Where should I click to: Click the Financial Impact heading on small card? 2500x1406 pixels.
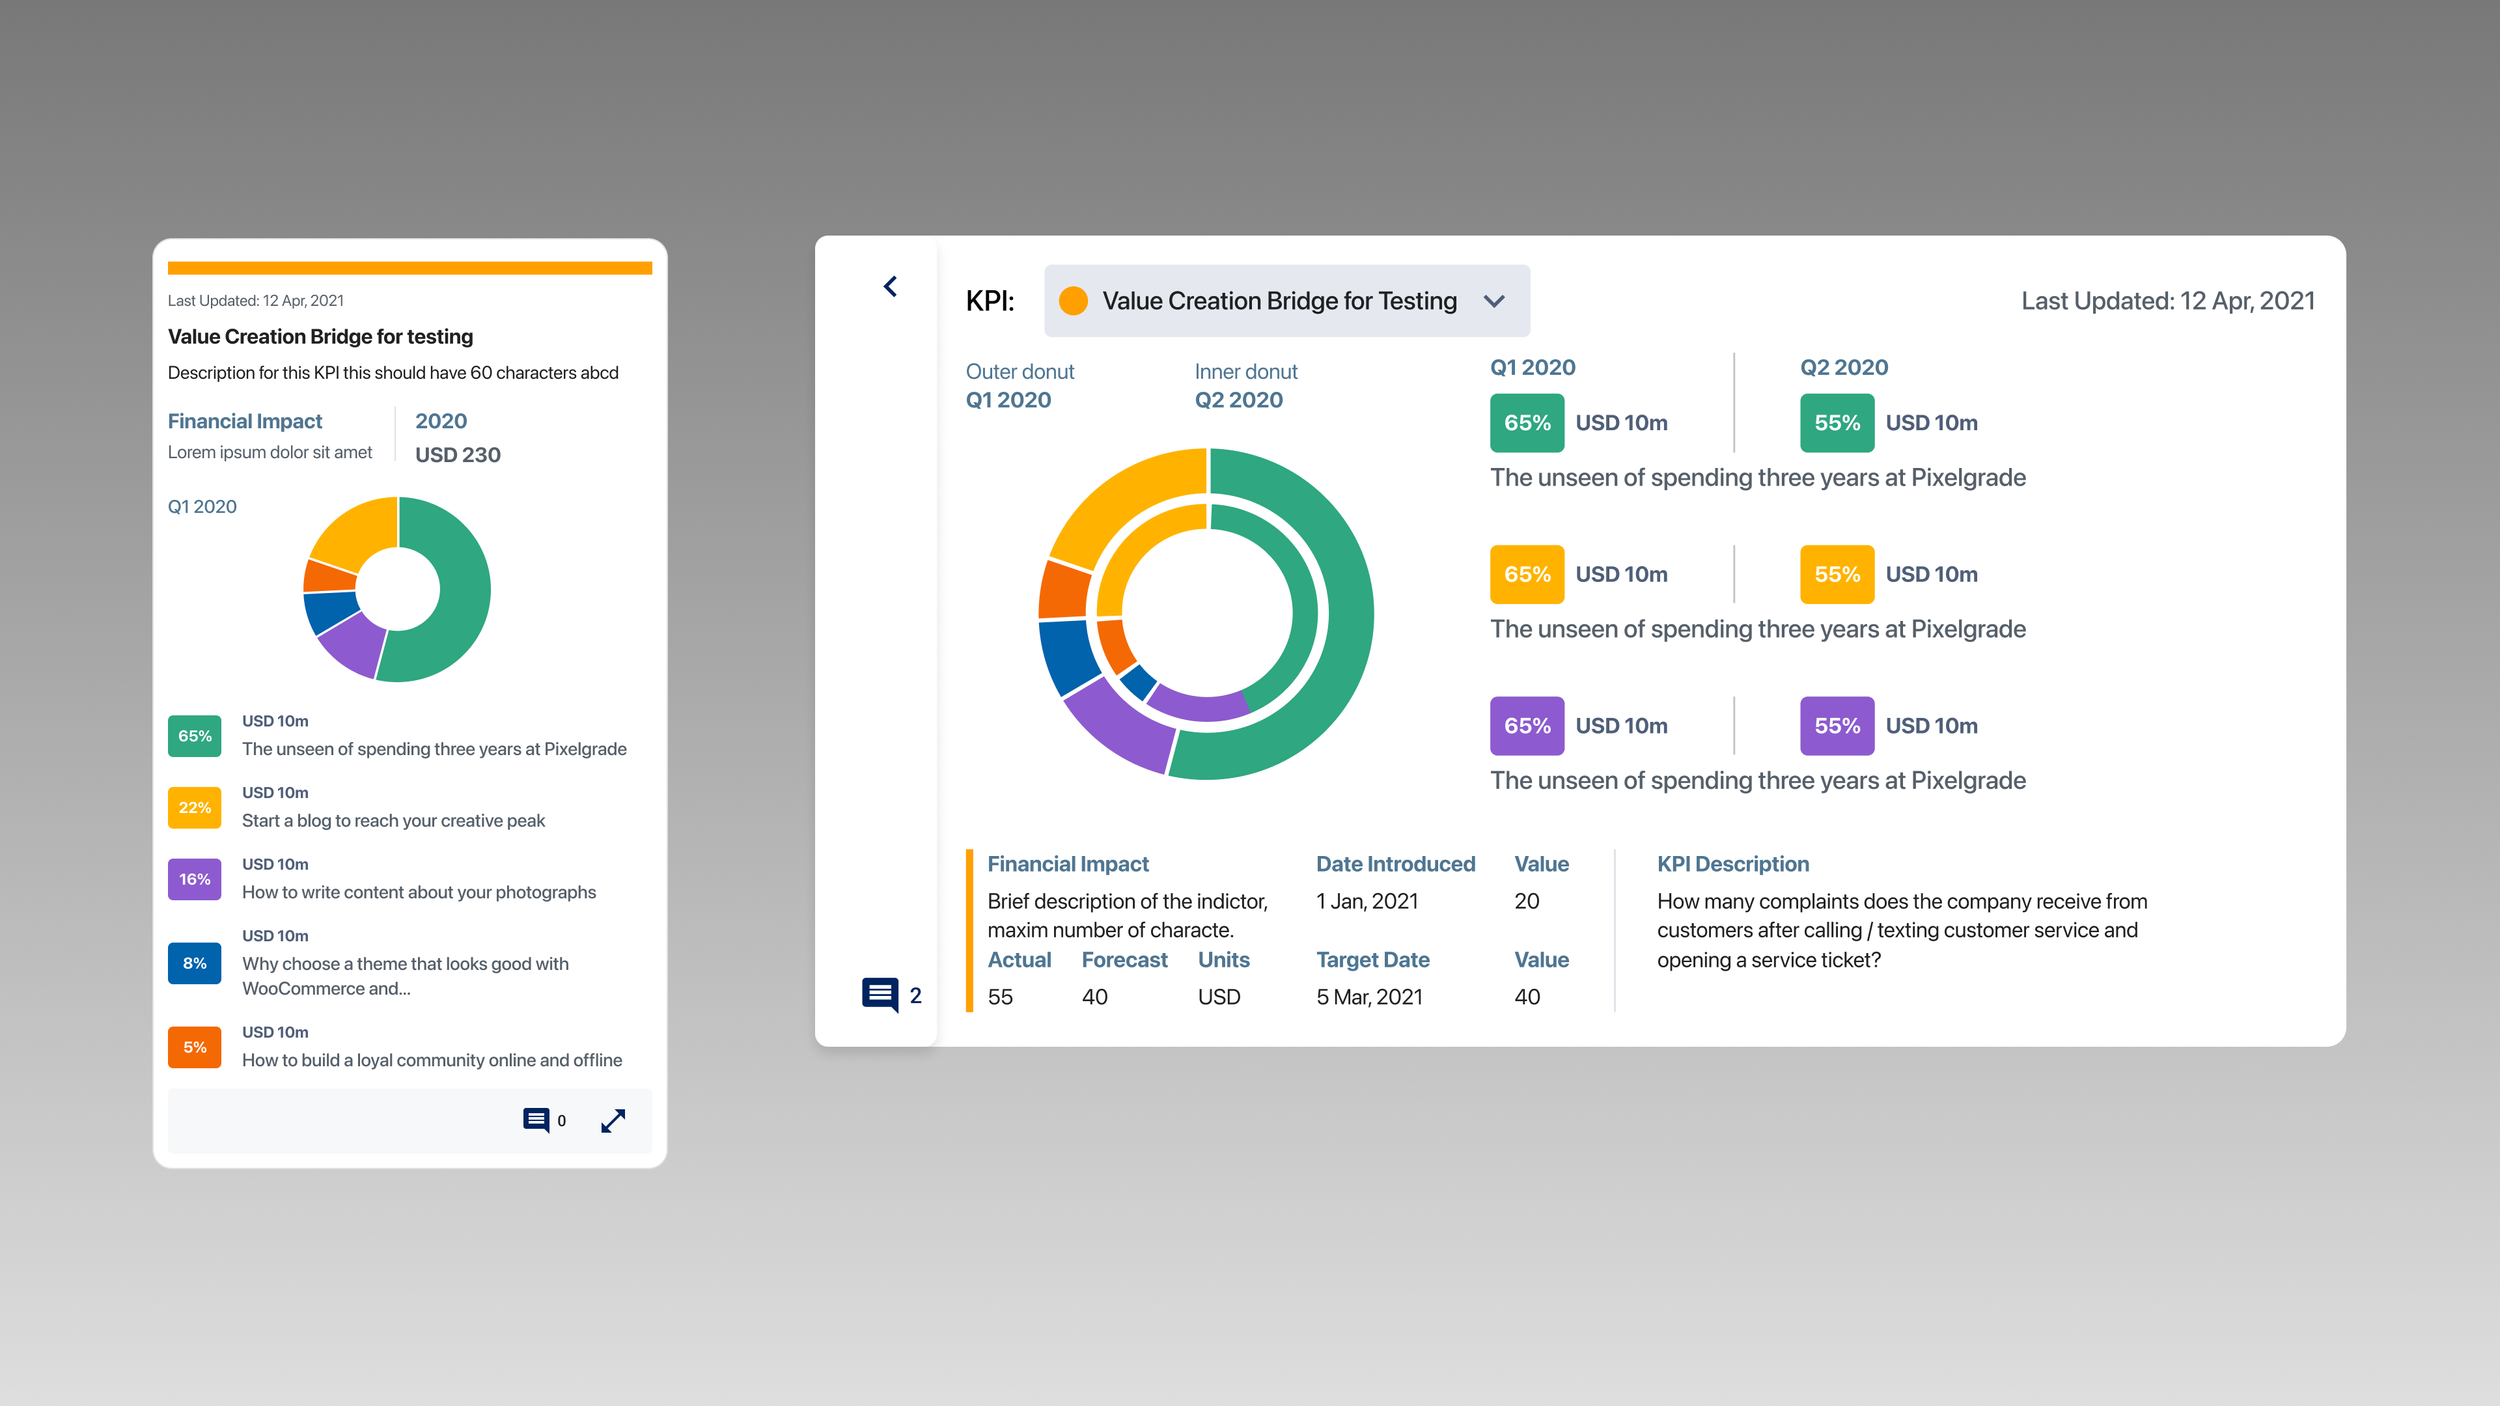point(245,421)
